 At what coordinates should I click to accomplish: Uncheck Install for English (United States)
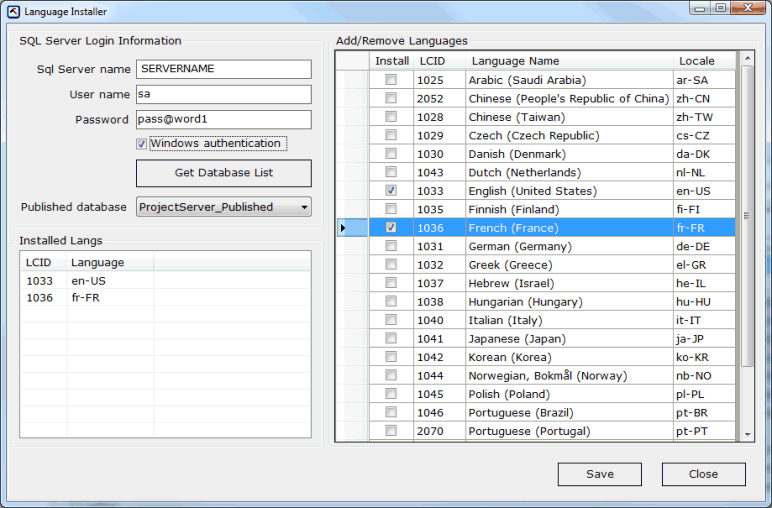(391, 190)
